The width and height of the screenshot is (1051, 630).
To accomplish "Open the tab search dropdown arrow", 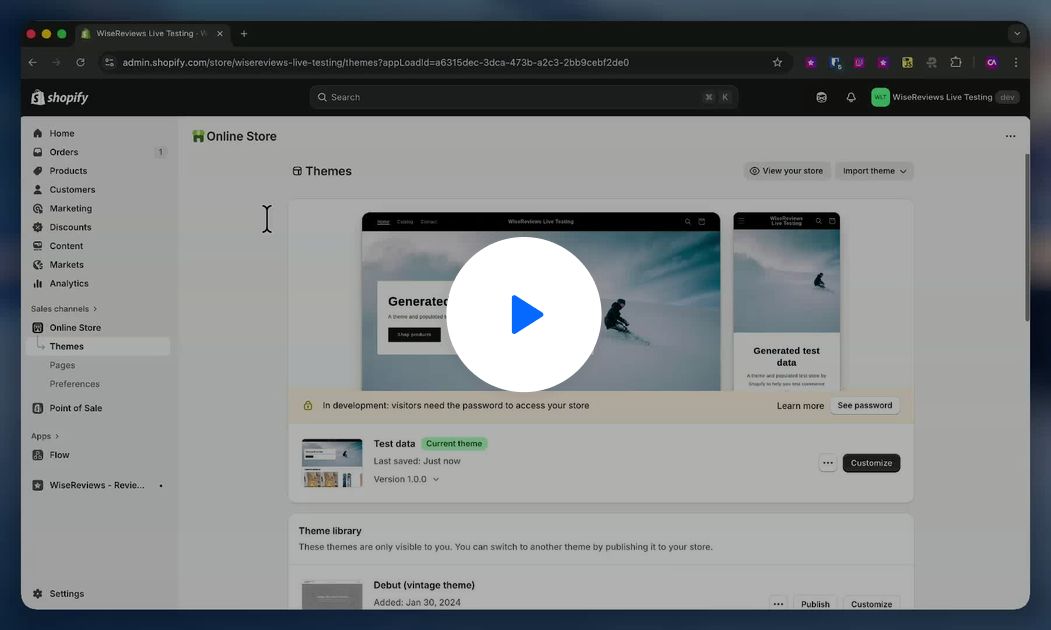I will click(x=1017, y=34).
